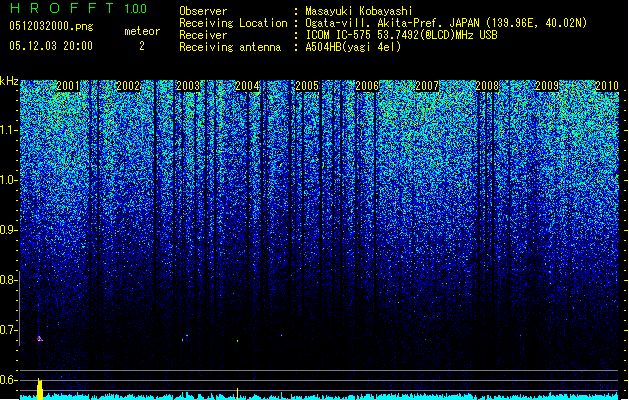Click the 1.1 frequency axis tick label

(x=7, y=130)
